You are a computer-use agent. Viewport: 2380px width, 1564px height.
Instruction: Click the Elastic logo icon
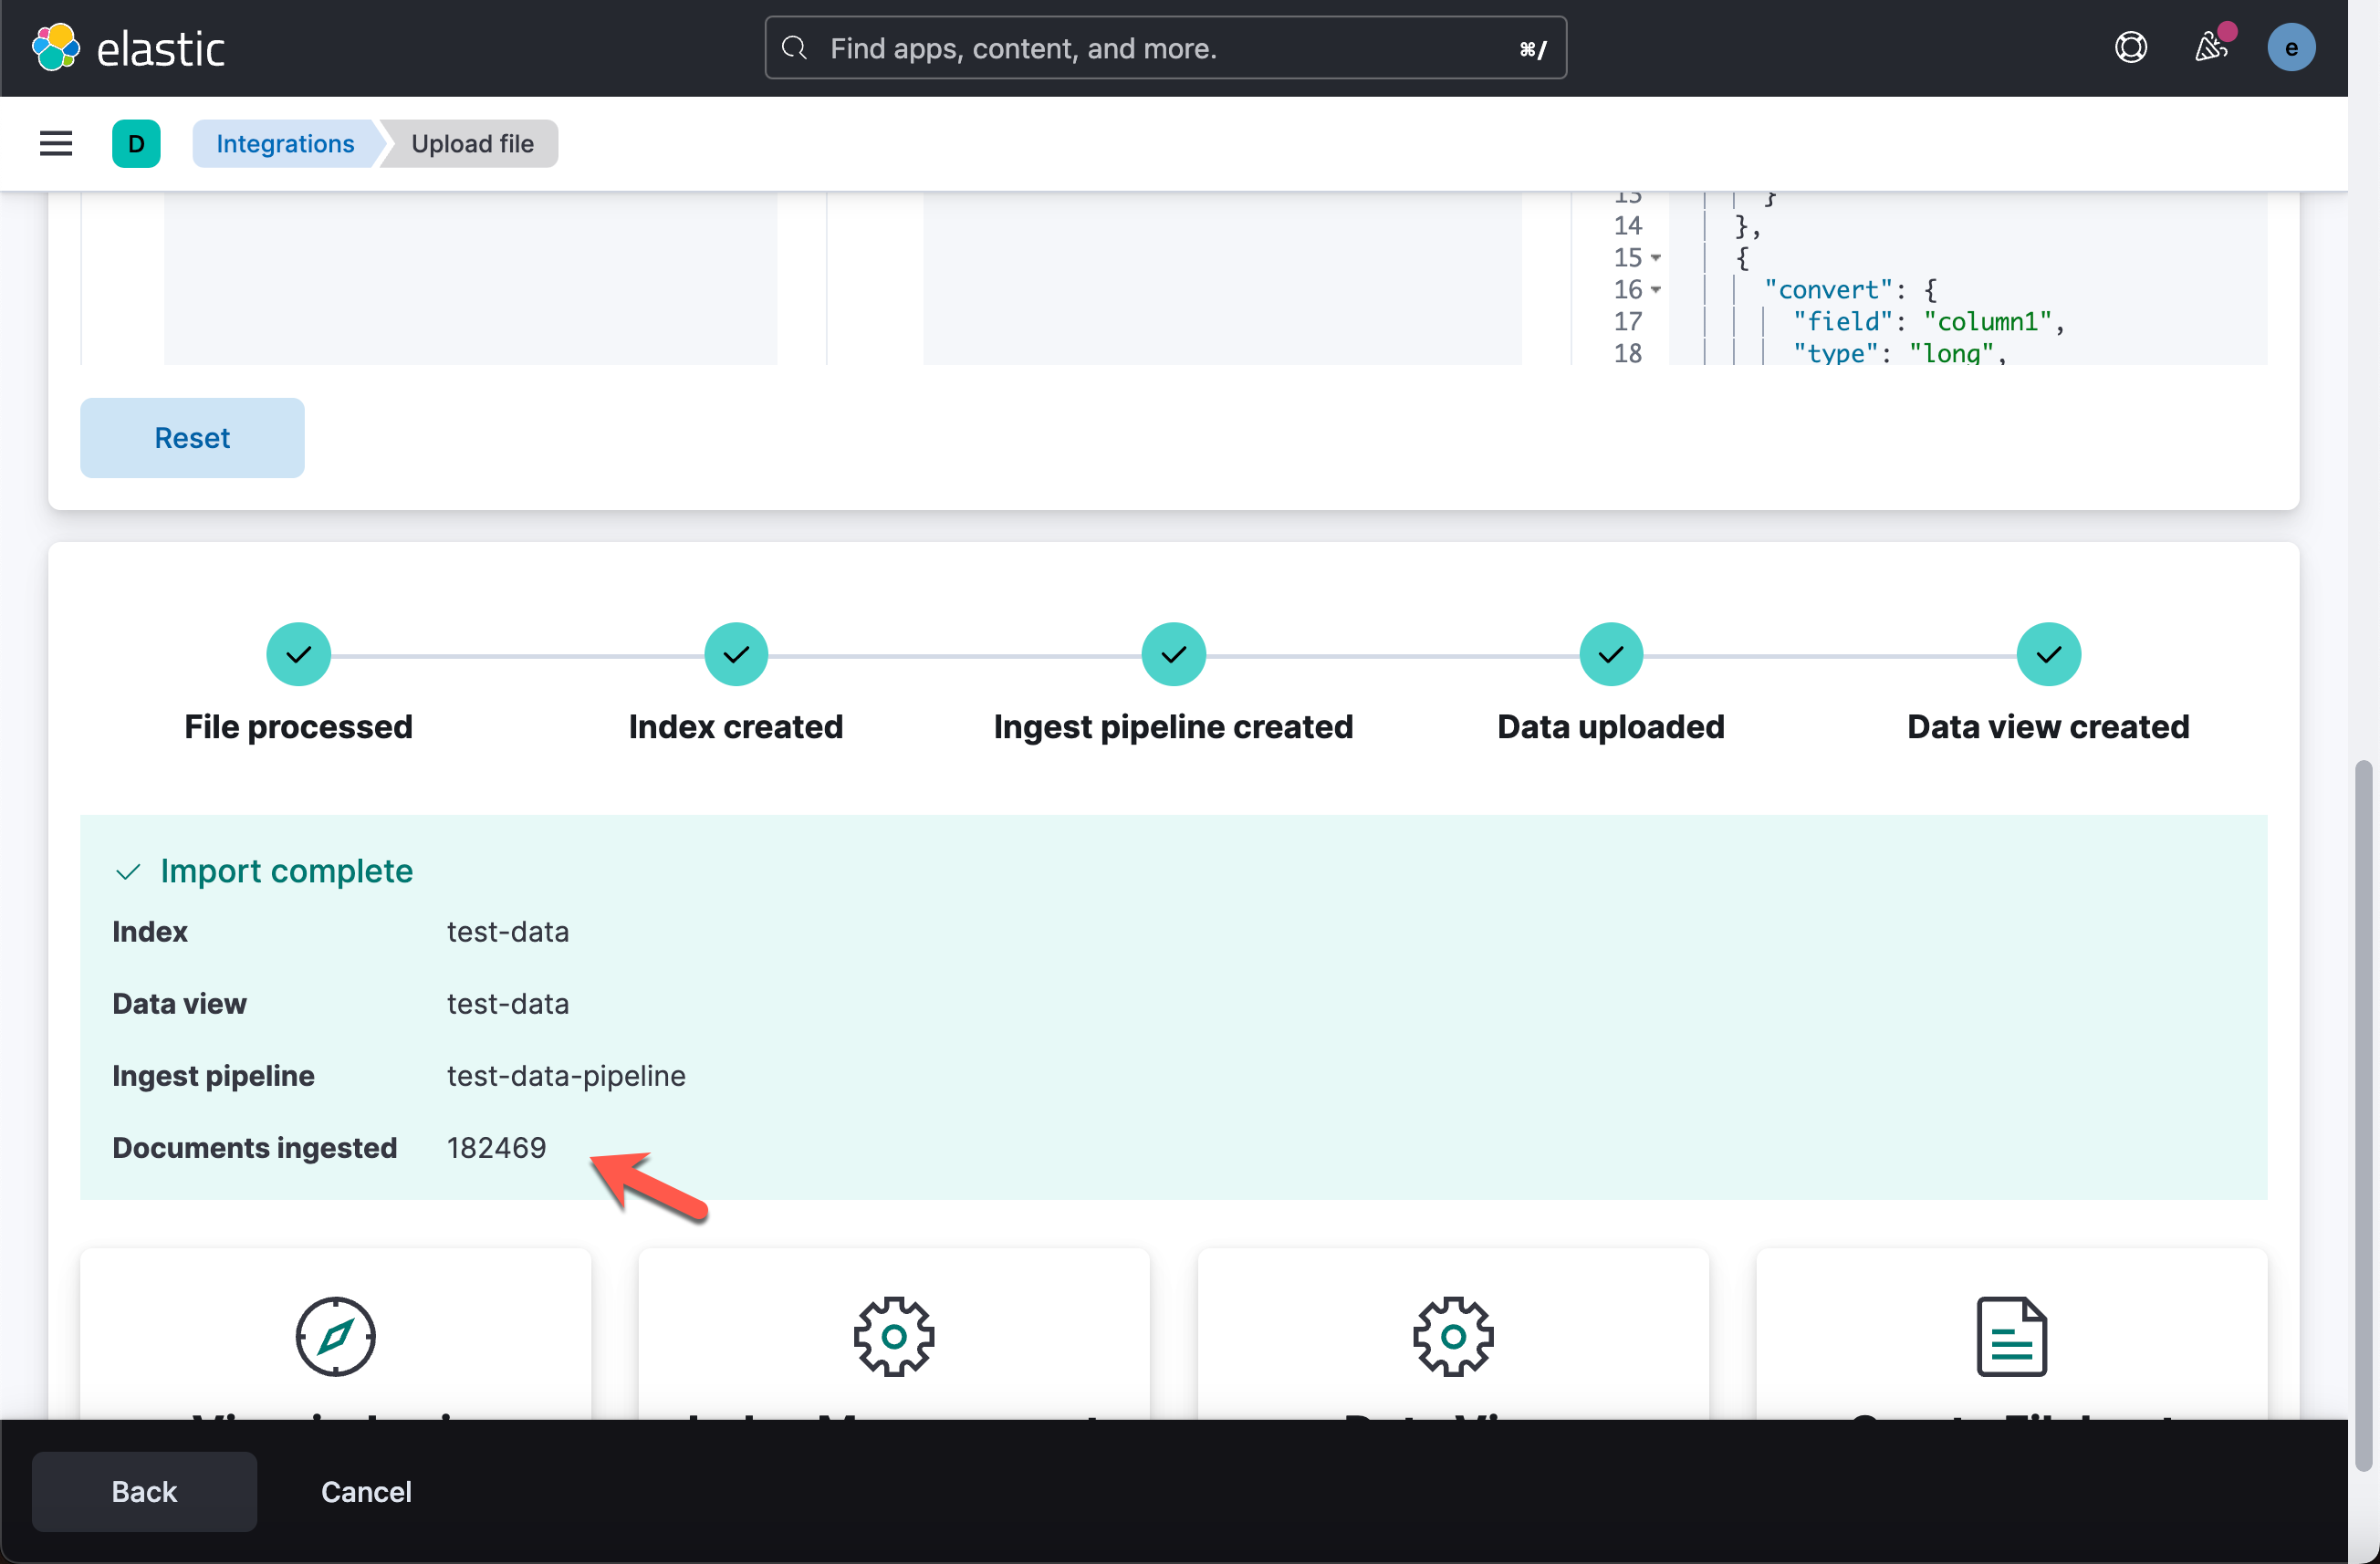pyautogui.click(x=55, y=47)
